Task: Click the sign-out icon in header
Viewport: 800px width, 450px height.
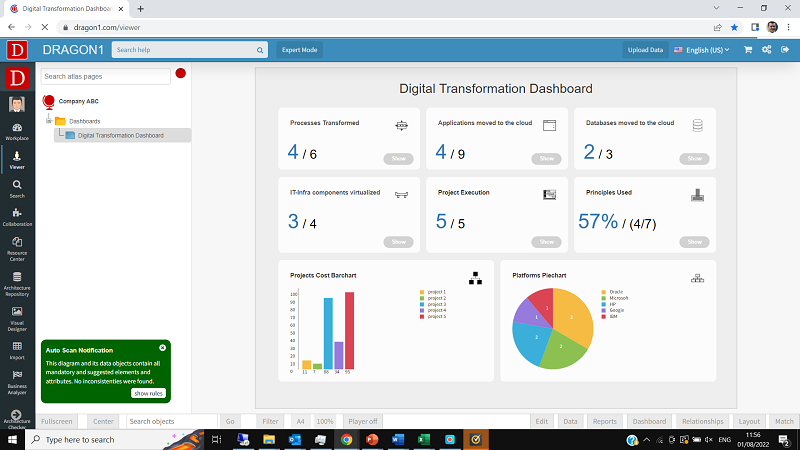Action: [785, 49]
